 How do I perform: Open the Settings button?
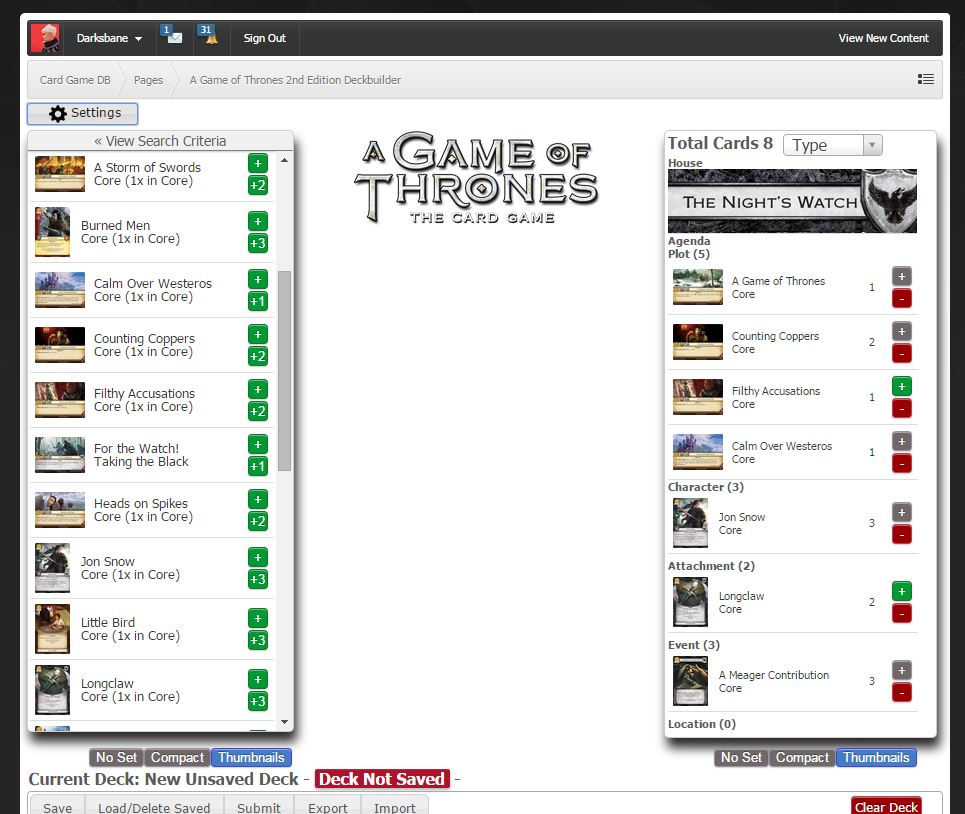point(82,113)
